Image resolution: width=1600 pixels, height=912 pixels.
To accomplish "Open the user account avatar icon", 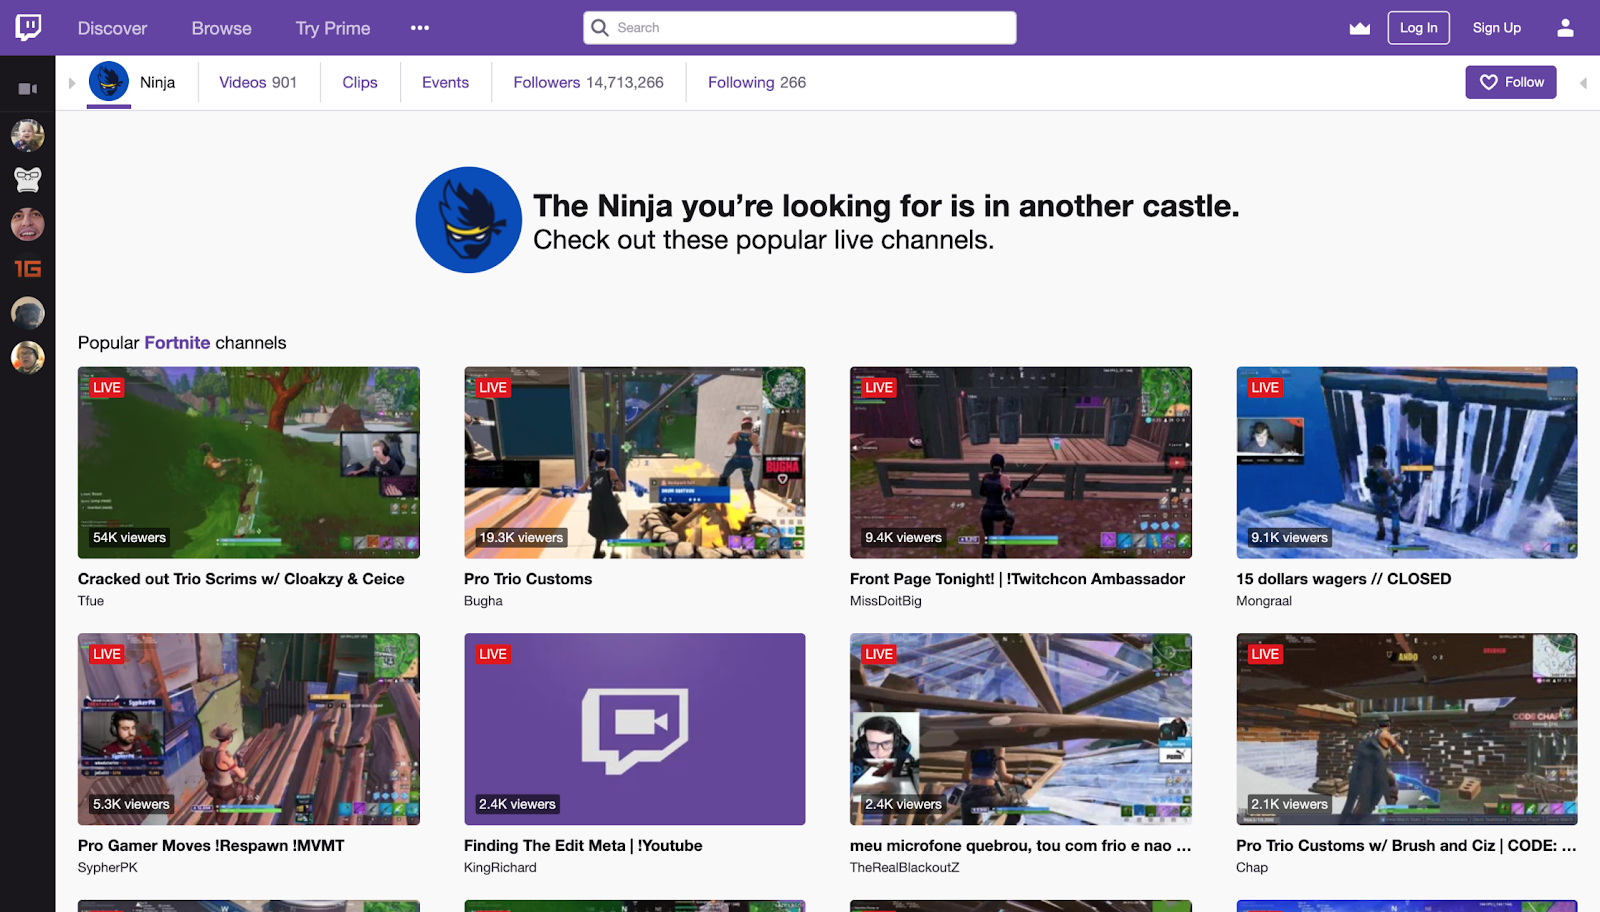I will click(x=1565, y=28).
